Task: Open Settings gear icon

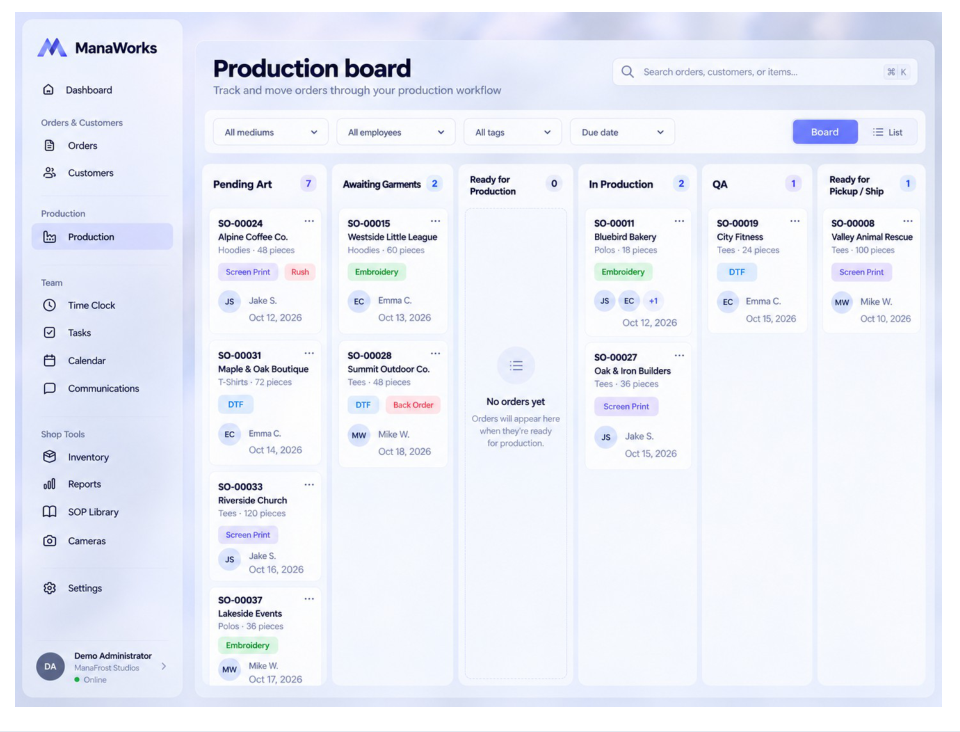Action: (x=50, y=588)
